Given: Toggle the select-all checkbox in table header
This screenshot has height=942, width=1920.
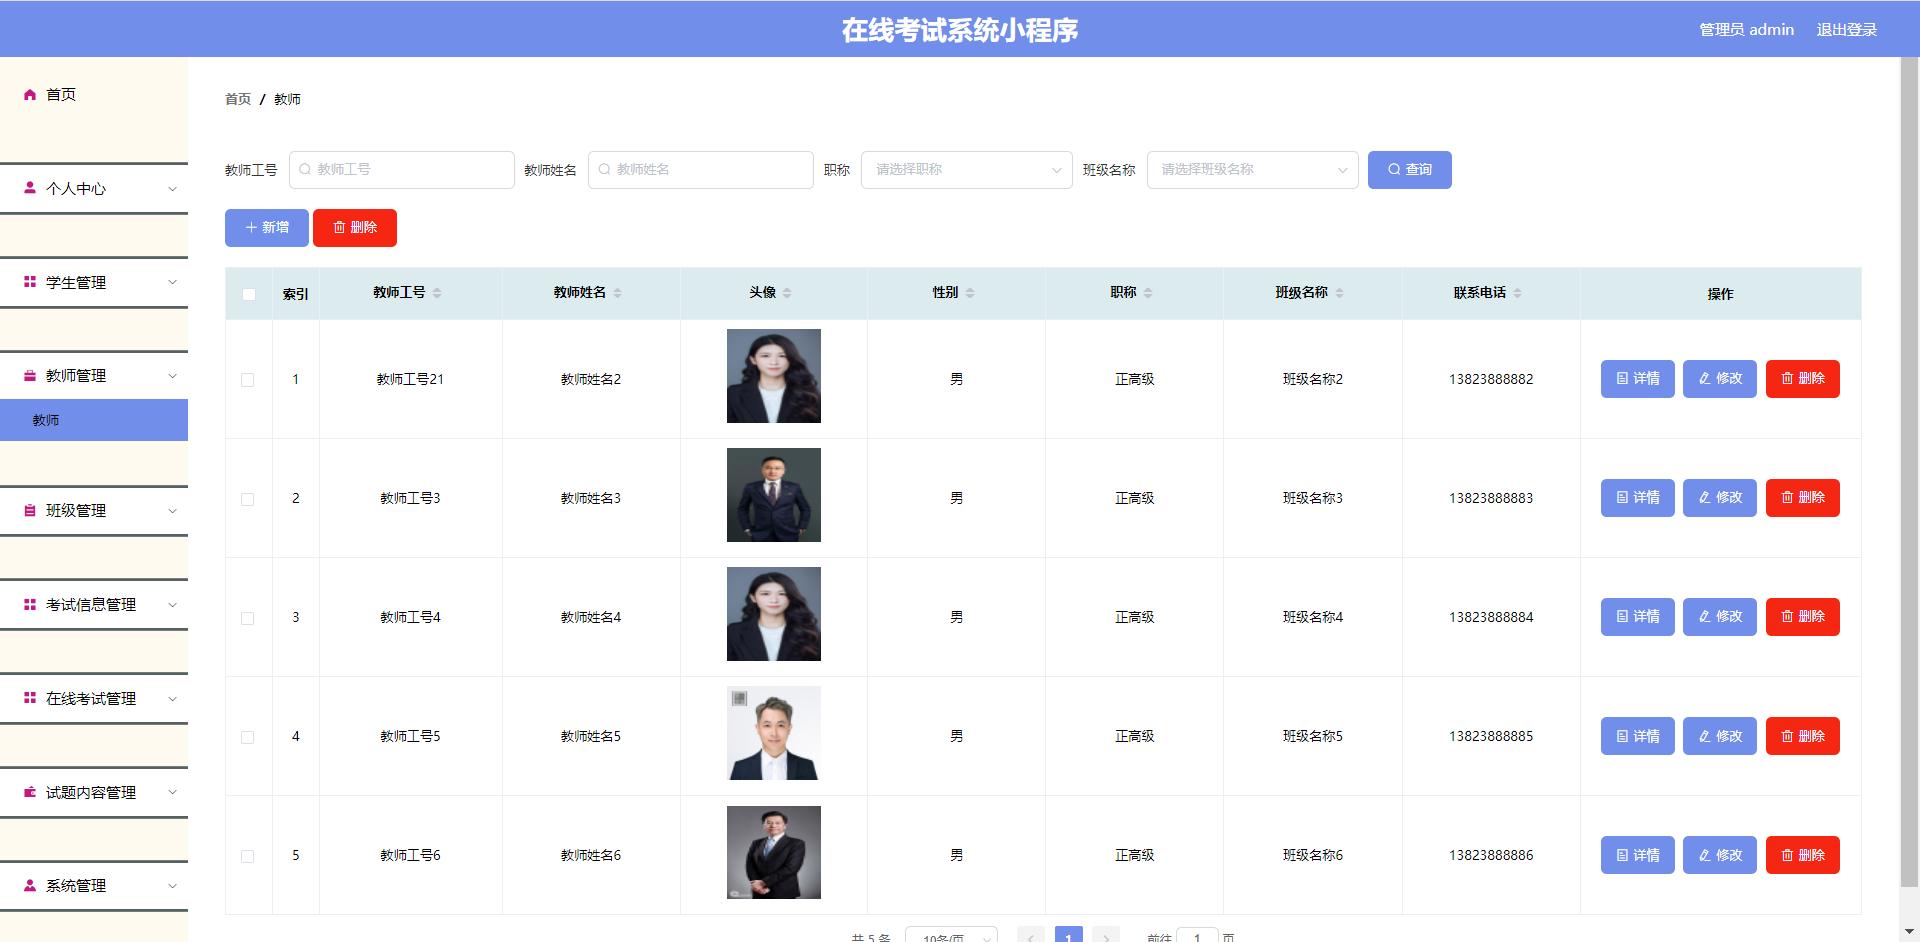Looking at the screenshot, I should [248, 293].
